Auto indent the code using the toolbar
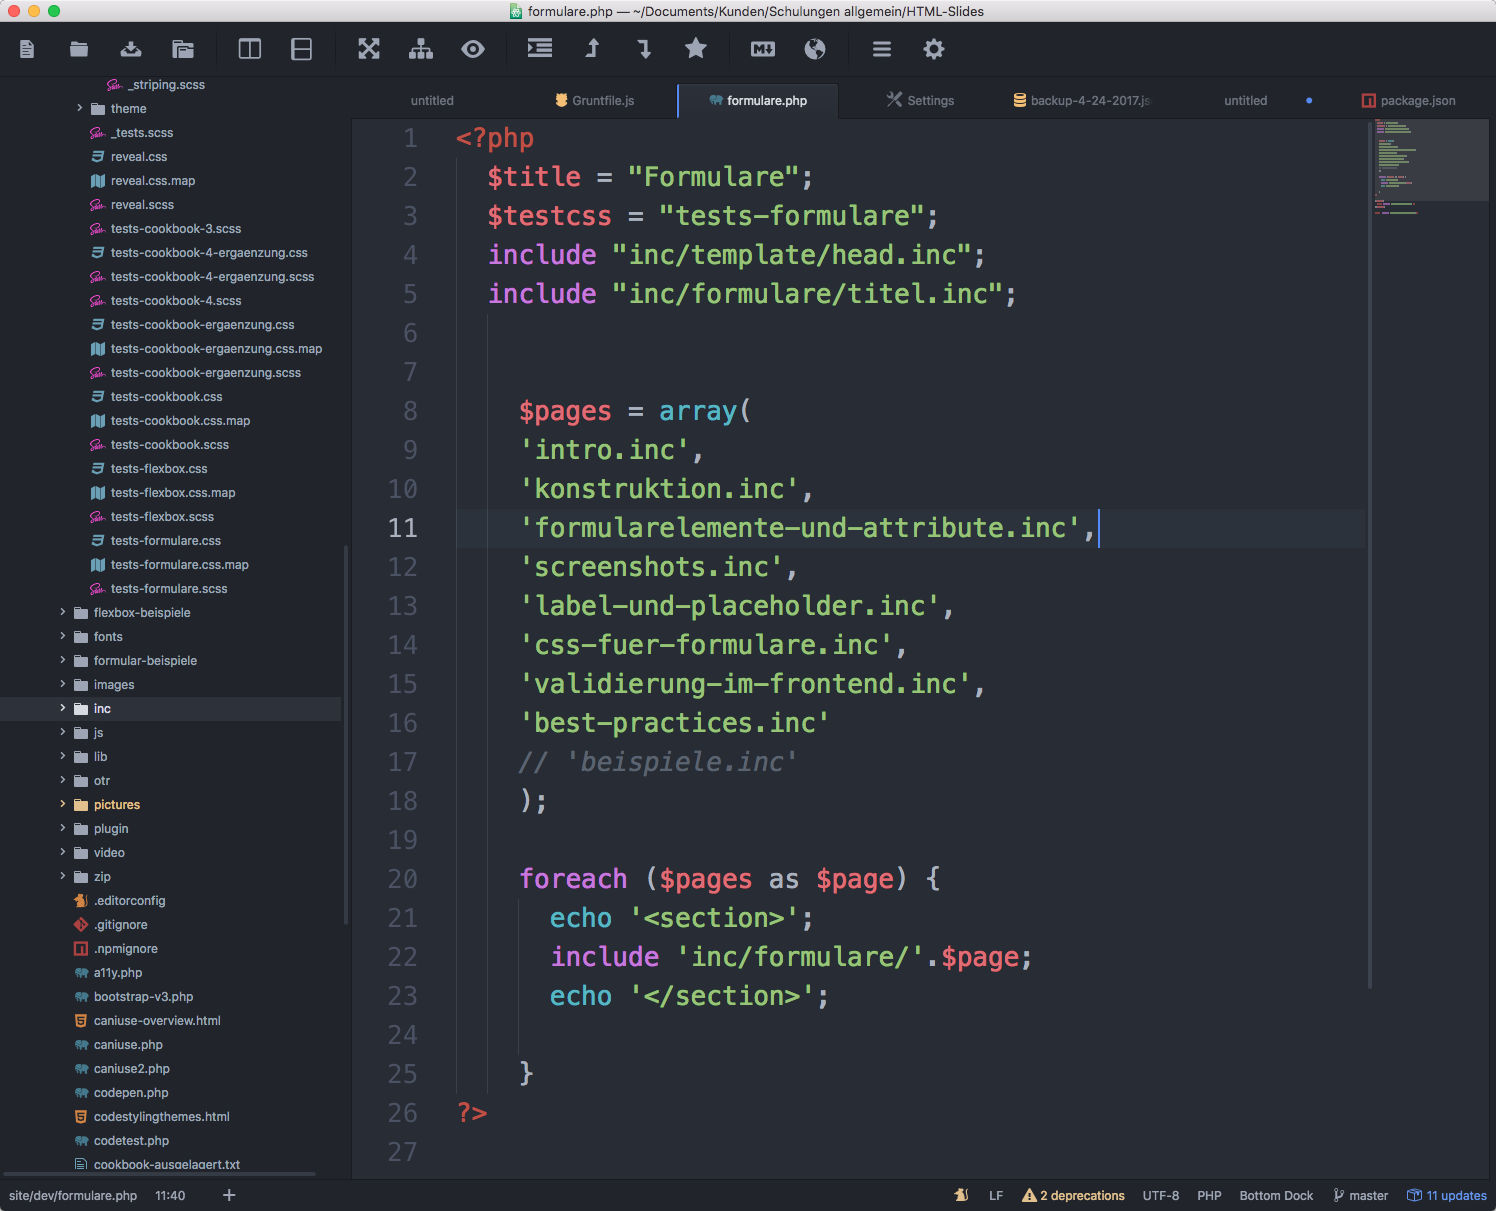1496x1211 pixels. (540, 48)
